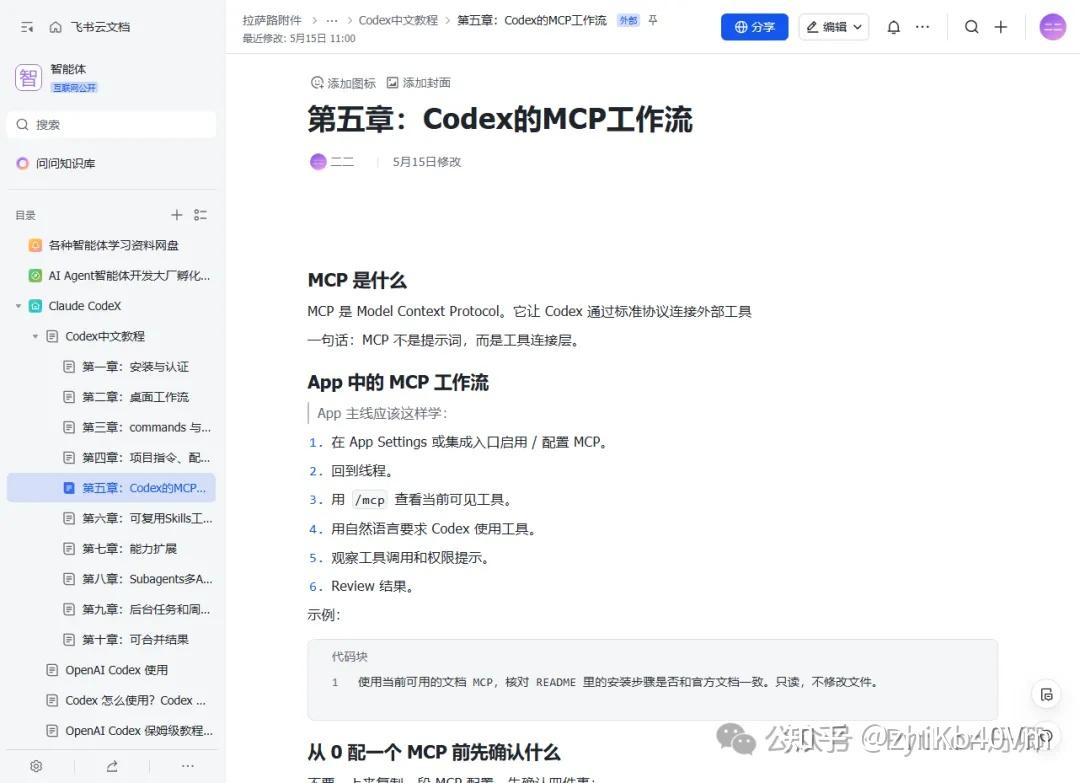Add a new page with the plus icon beside 目录
Viewport: 1080px width, 783px height.
point(177,215)
